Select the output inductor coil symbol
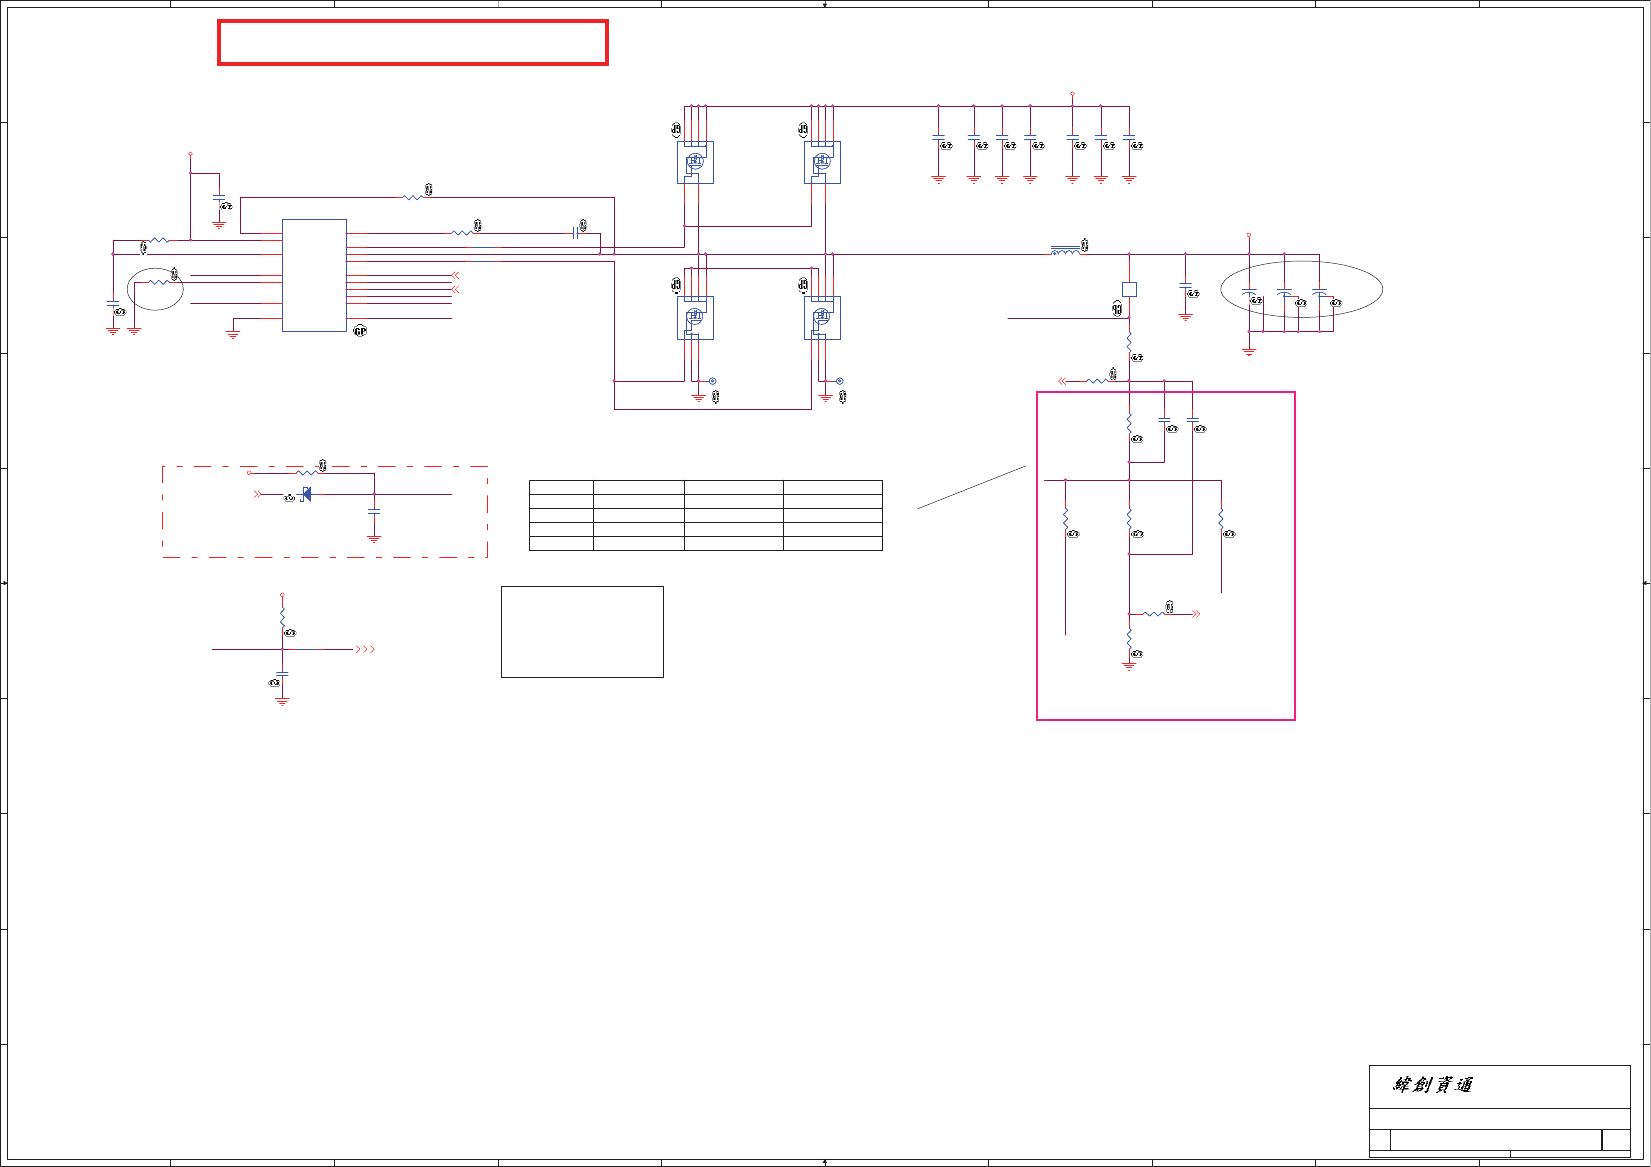1651x1167 pixels. 1065,250
